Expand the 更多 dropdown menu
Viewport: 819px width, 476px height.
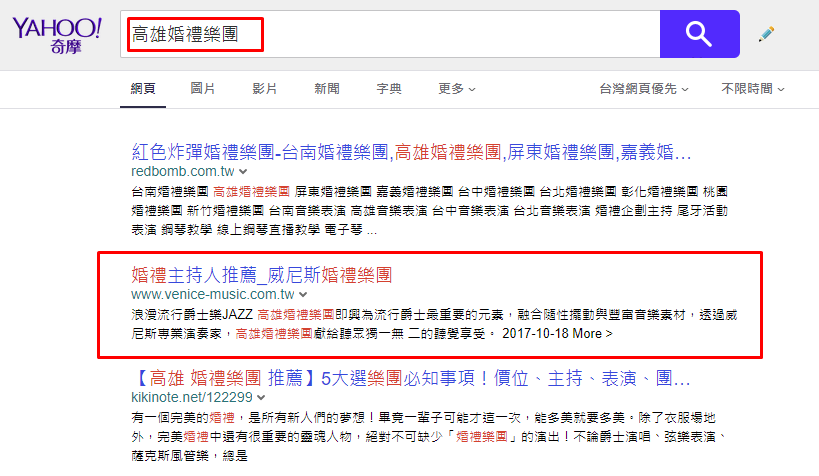coord(457,89)
